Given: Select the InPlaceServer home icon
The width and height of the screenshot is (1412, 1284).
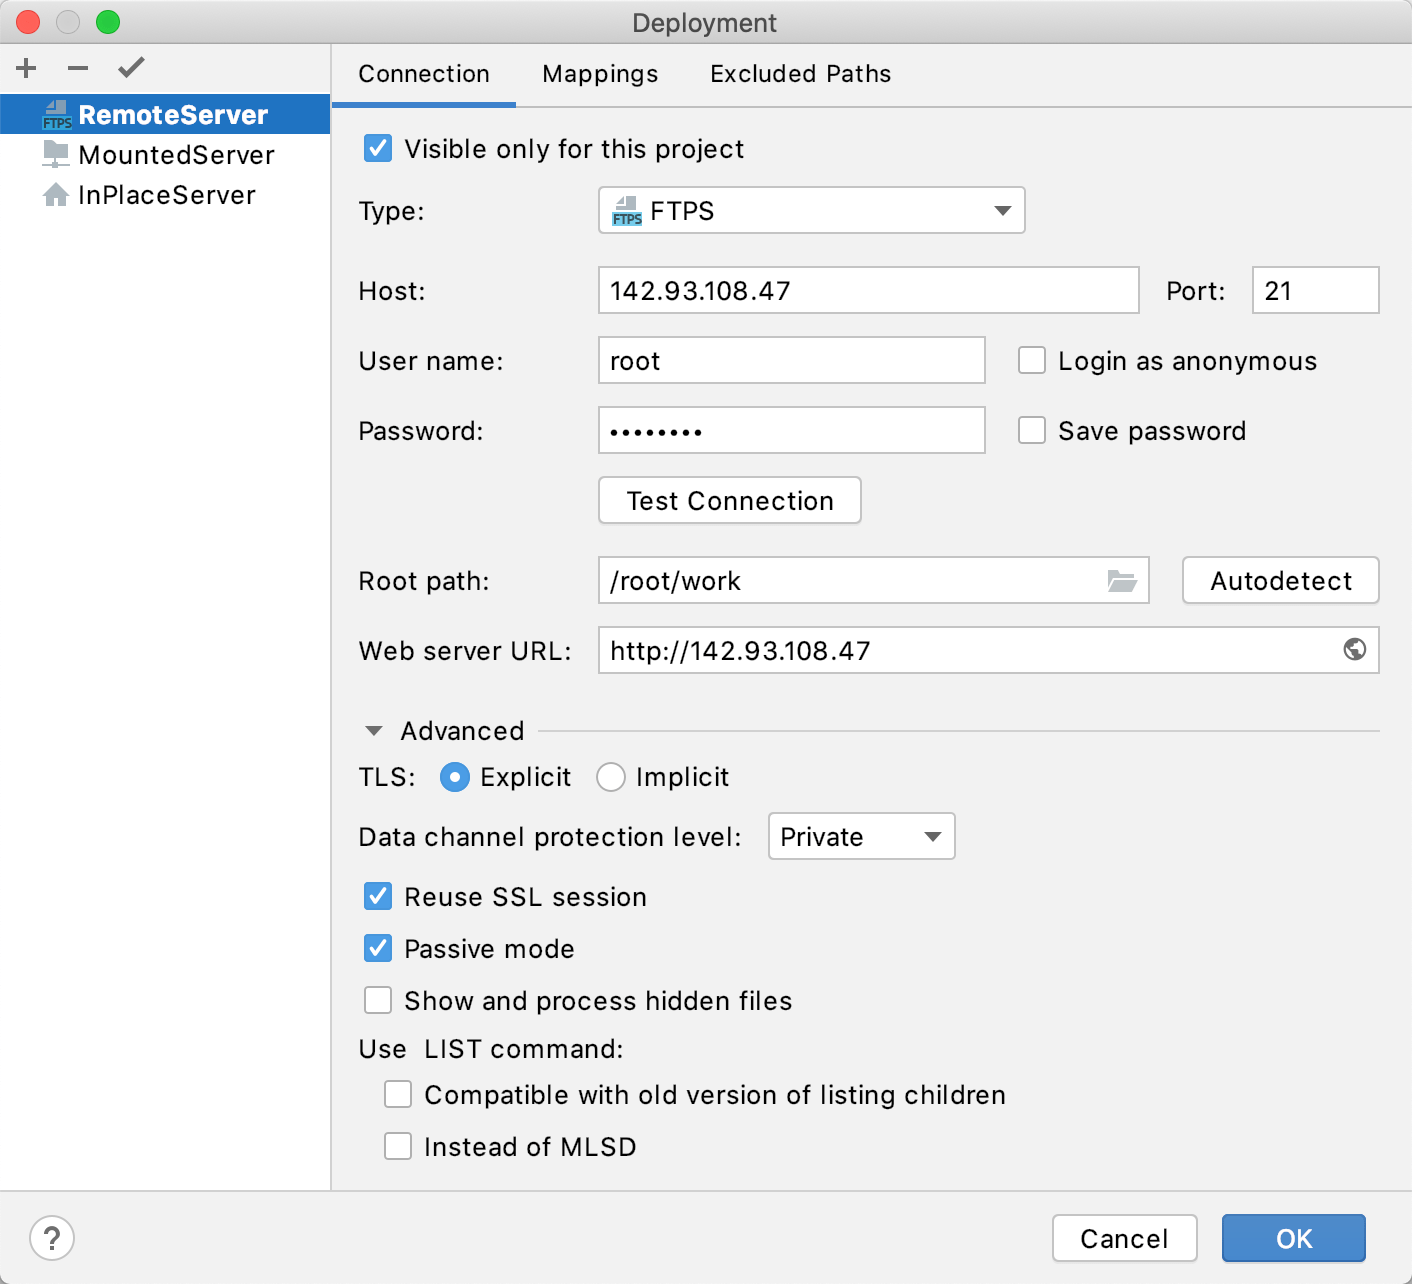Looking at the screenshot, I should click(56, 194).
